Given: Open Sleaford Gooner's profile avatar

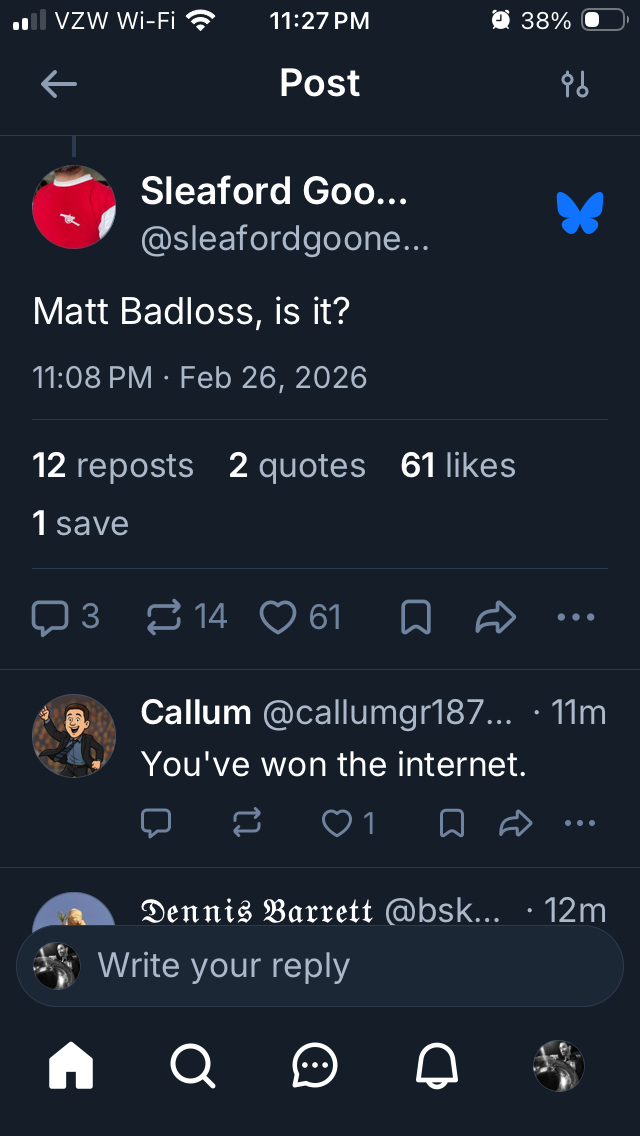Looking at the screenshot, I should click(x=74, y=207).
